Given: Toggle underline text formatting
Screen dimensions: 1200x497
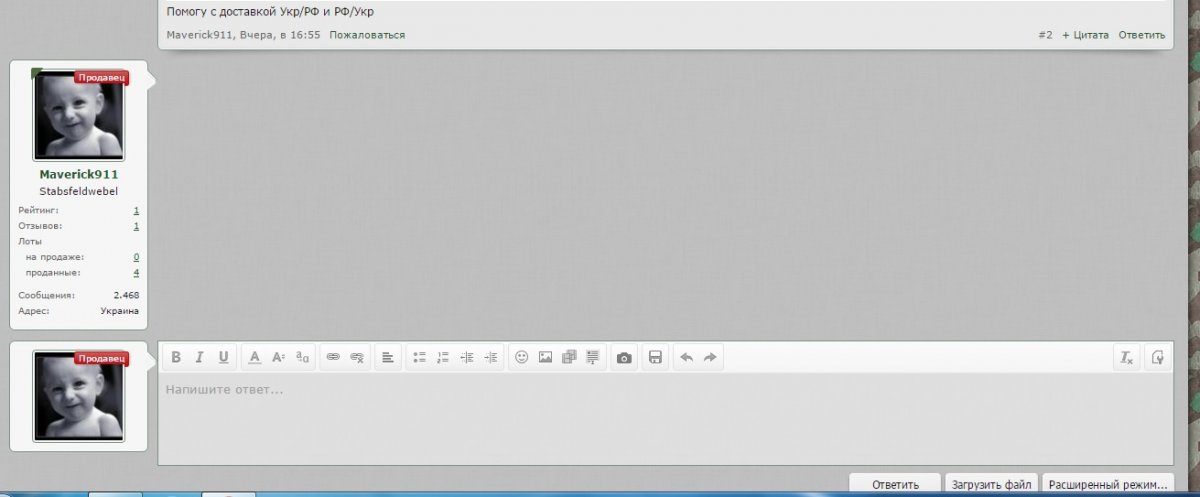Looking at the screenshot, I should click(223, 357).
